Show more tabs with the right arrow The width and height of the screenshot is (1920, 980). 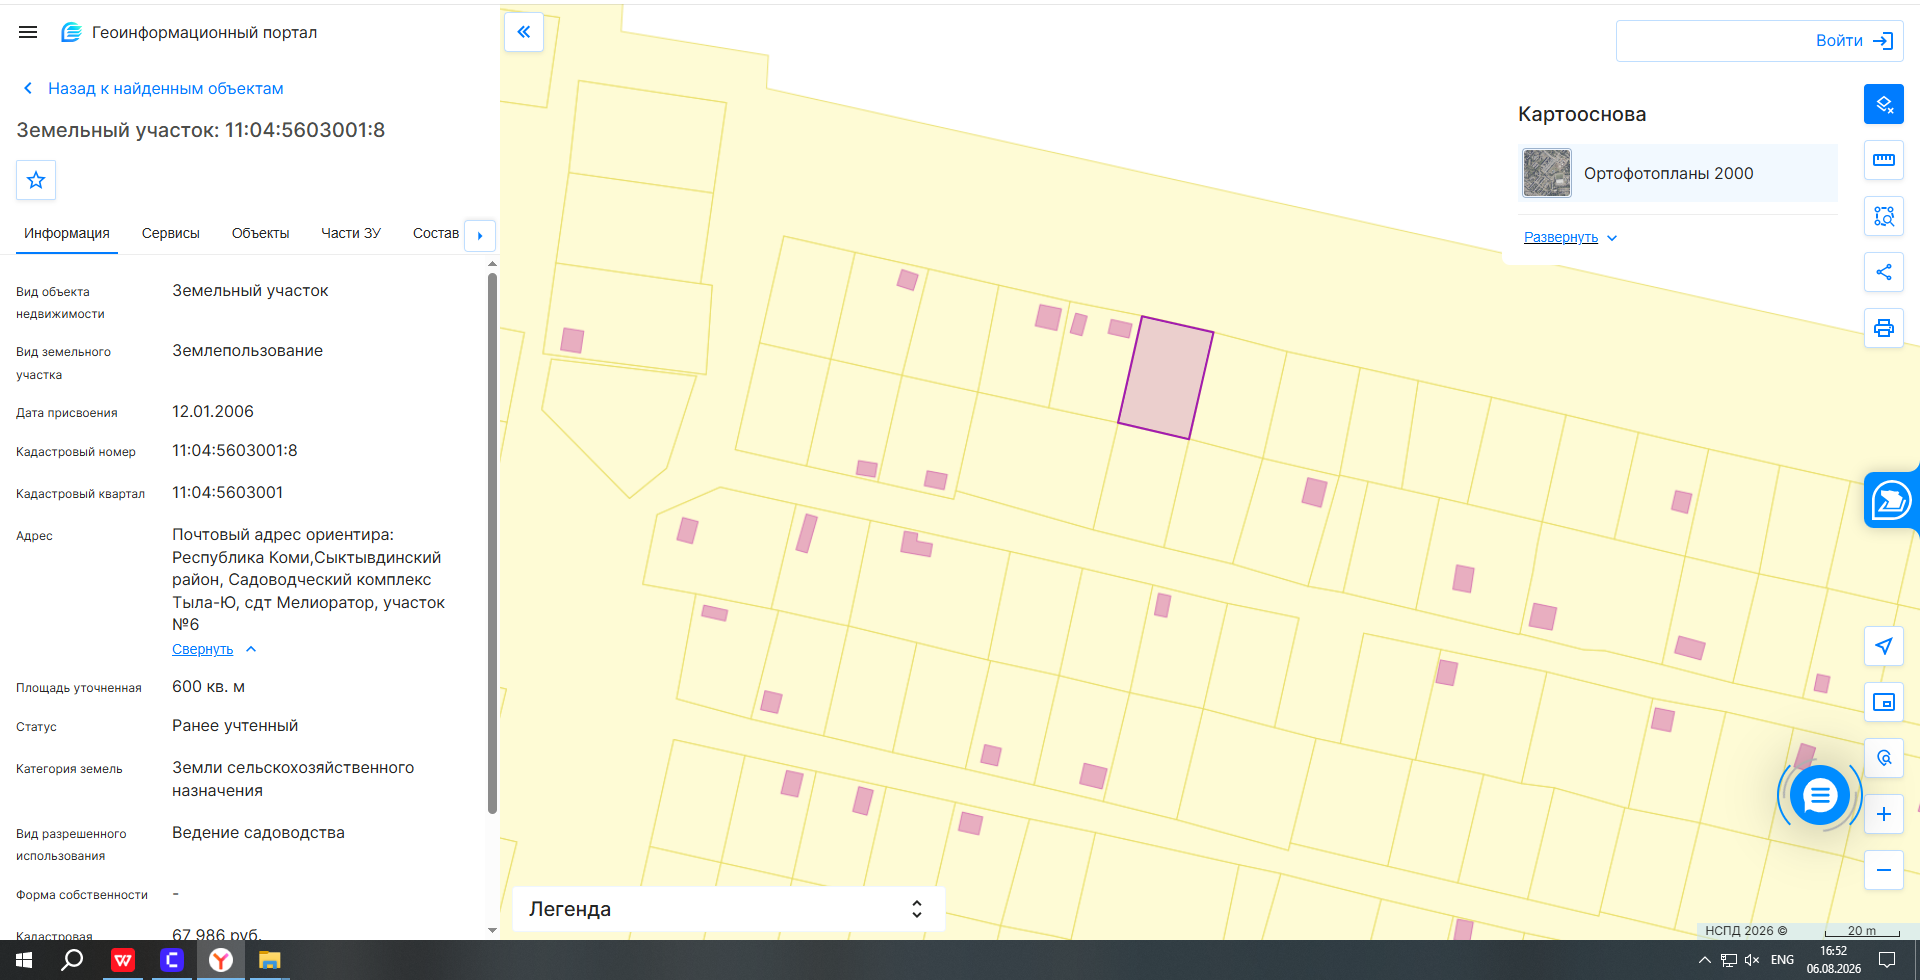click(x=480, y=236)
